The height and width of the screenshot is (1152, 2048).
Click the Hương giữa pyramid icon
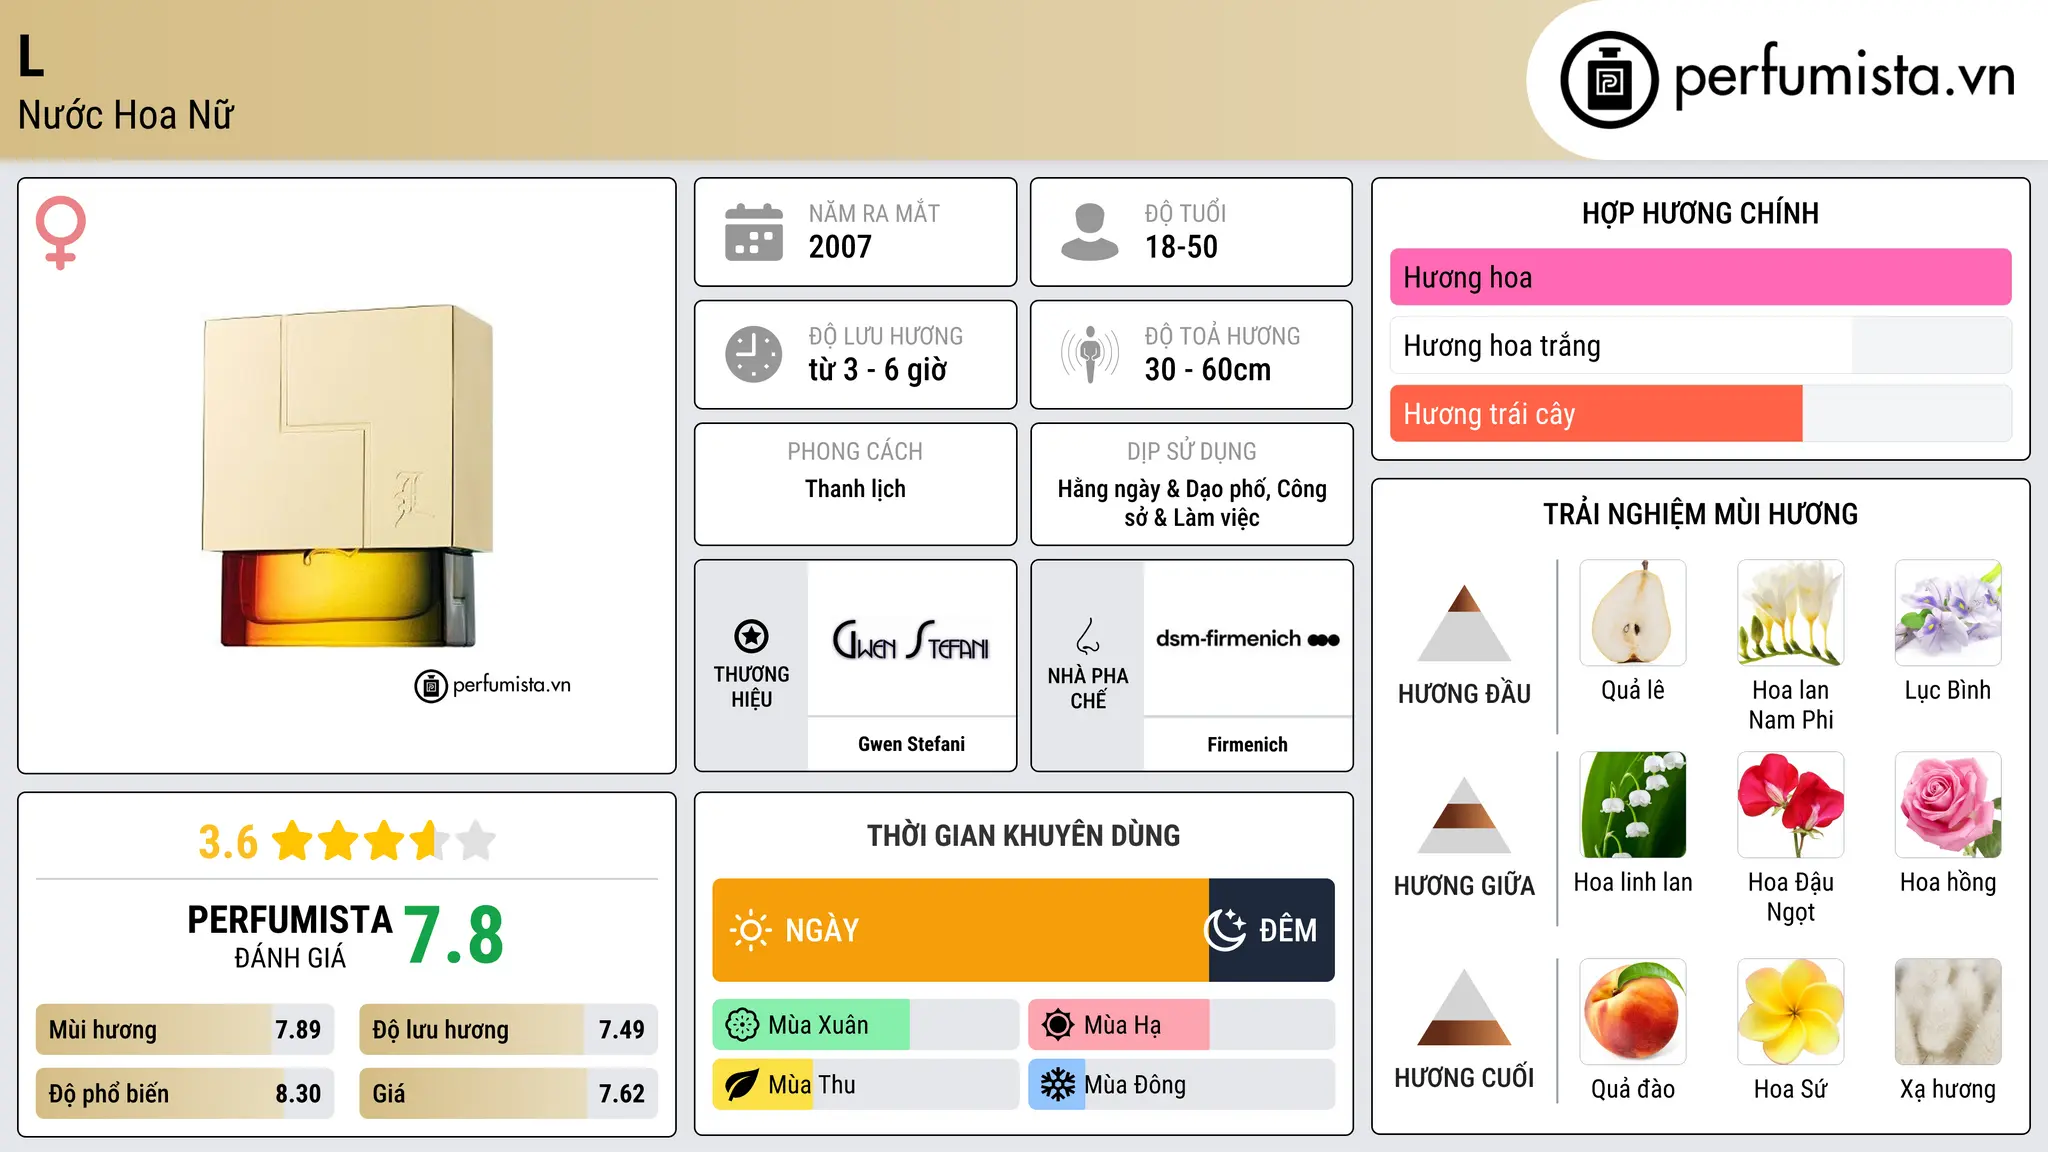click(x=1465, y=815)
